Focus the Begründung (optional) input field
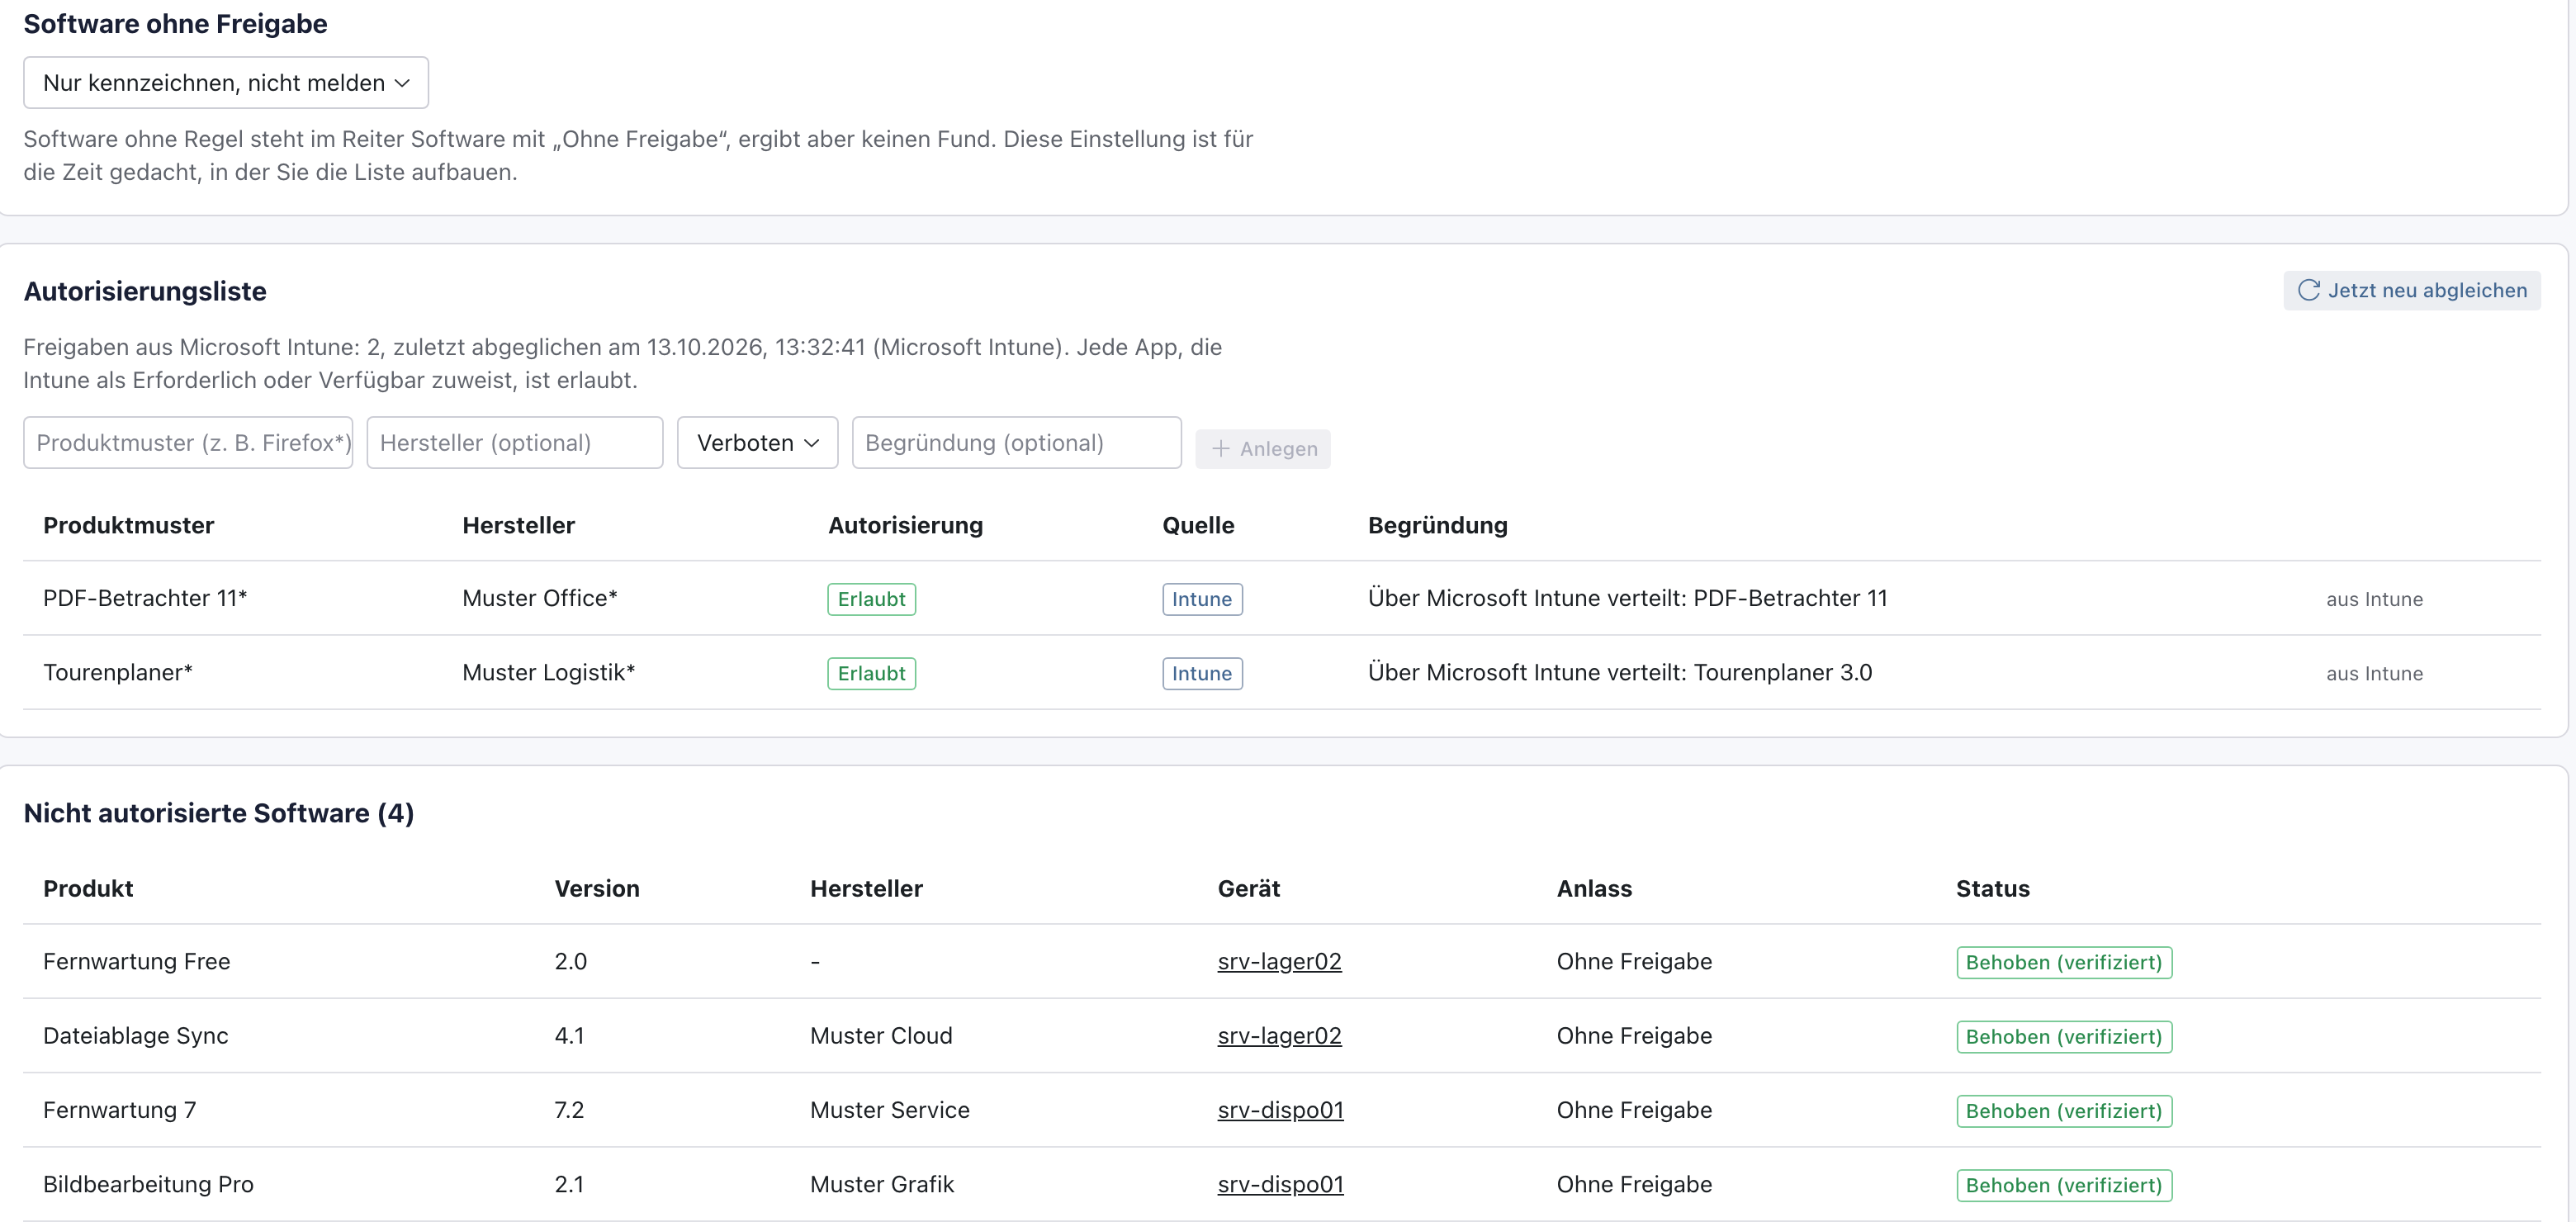Image resolution: width=2576 pixels, height=1222 pixels. pos(1016,442)
